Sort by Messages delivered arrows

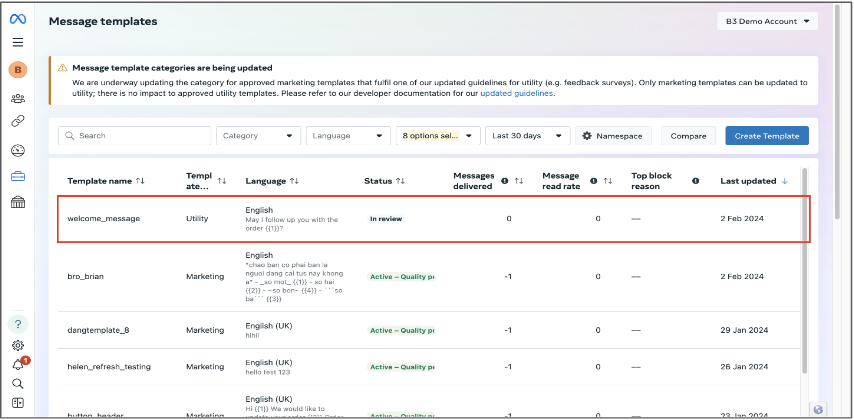(x=518, y=181)
